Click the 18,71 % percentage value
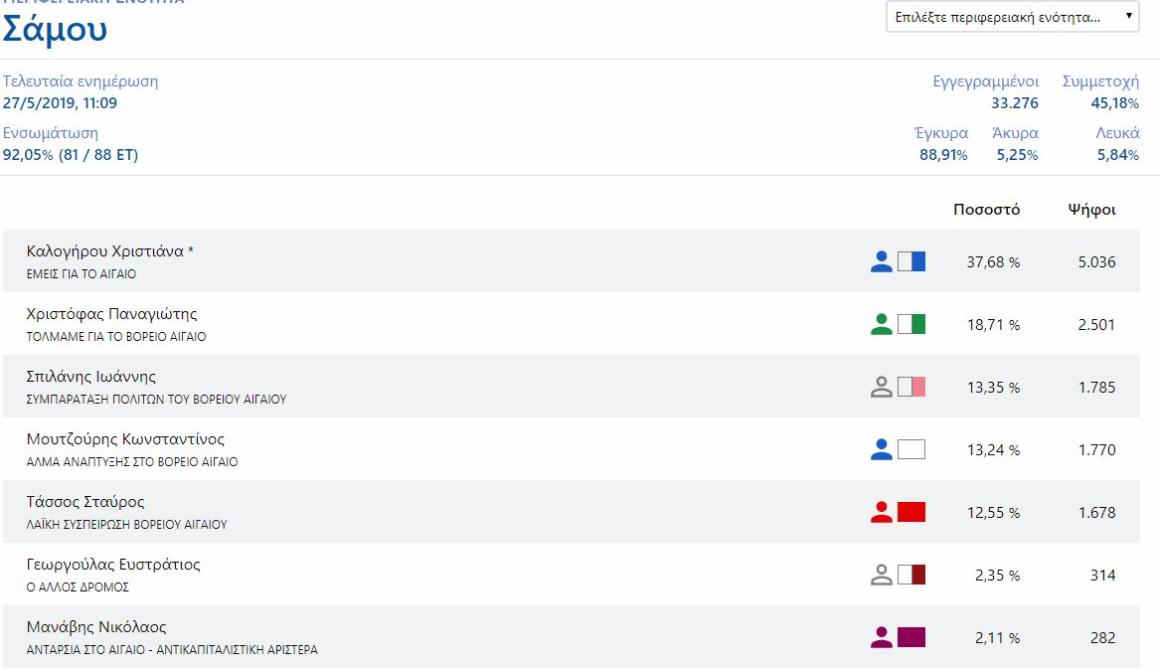The image size is (1160, 670). point(993,325)
